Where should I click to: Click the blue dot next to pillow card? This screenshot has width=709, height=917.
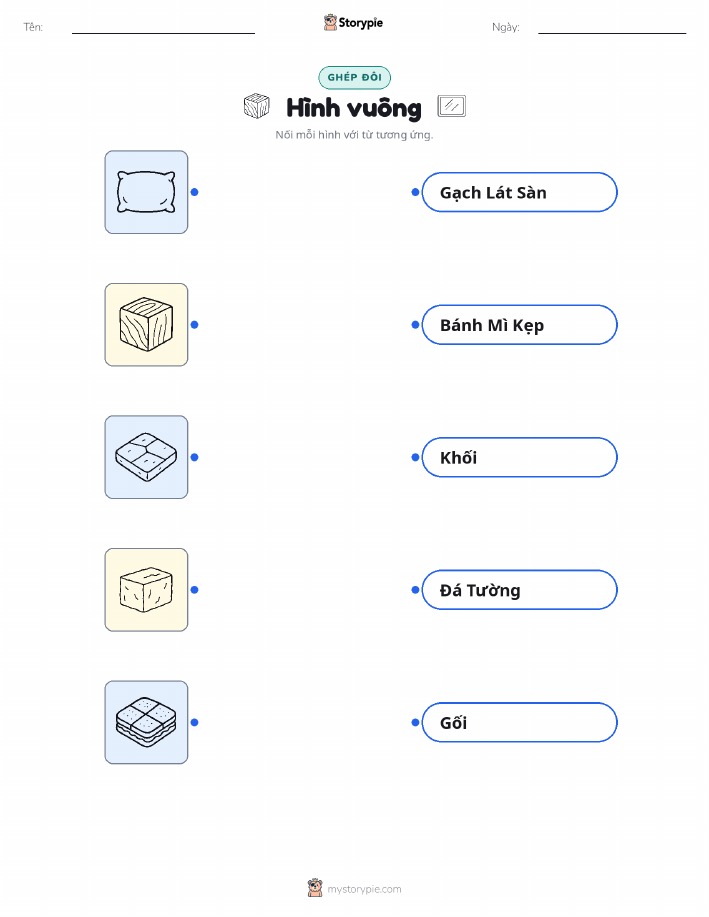195,192
